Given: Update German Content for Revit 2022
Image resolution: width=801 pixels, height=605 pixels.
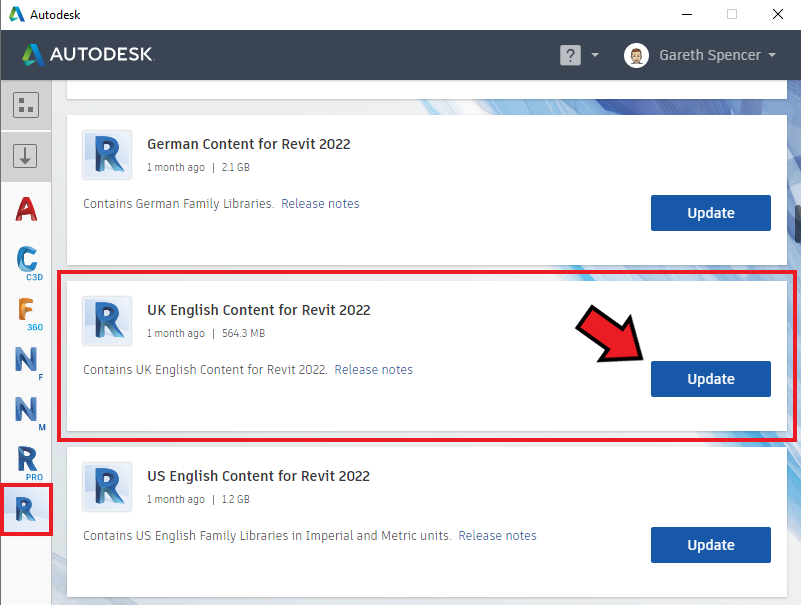Looking at the screenshot, I should 711,213.
